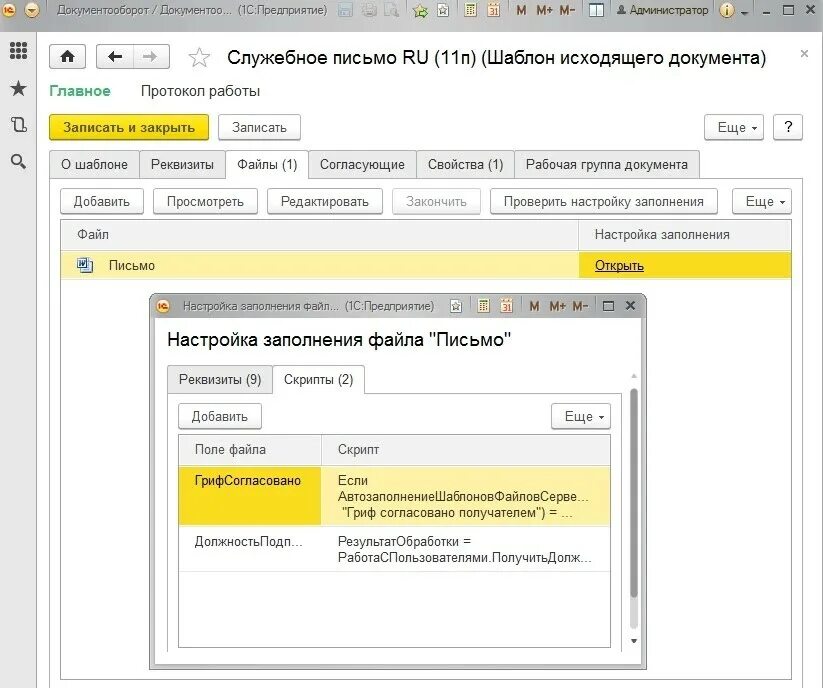Screen dimensions: 823x688
Task: Open the Еще dropdown in the files toolbar
Action: click(x=761, y=201)
